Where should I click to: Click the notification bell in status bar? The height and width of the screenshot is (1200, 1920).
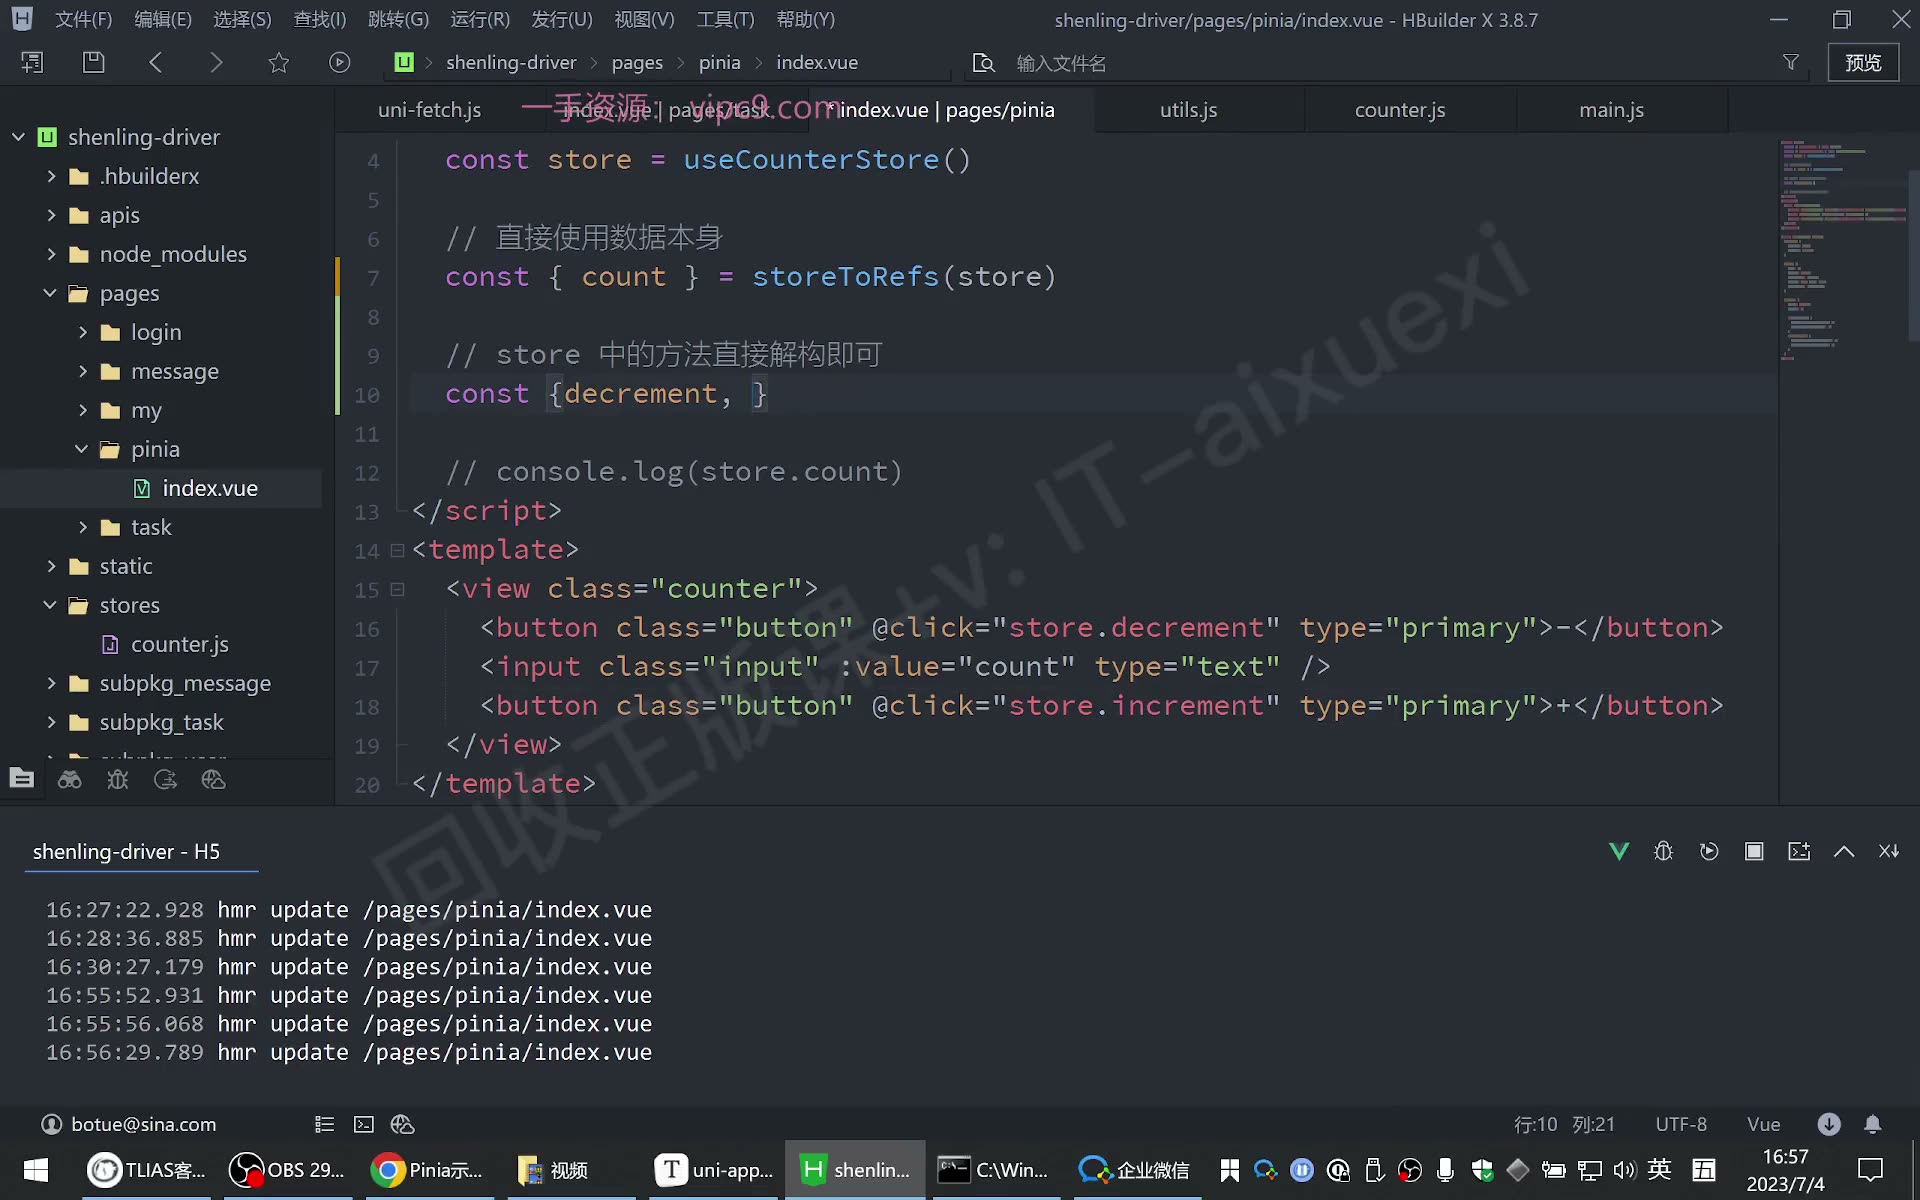coord(1873,1124)
